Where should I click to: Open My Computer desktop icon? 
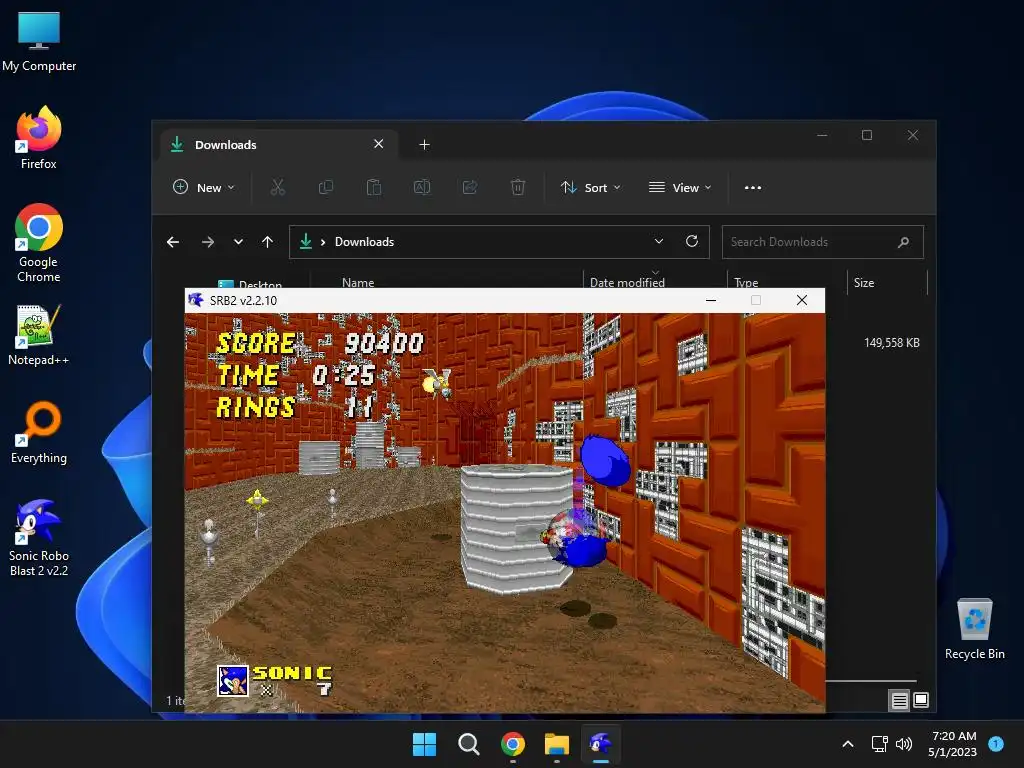[39, 40]
